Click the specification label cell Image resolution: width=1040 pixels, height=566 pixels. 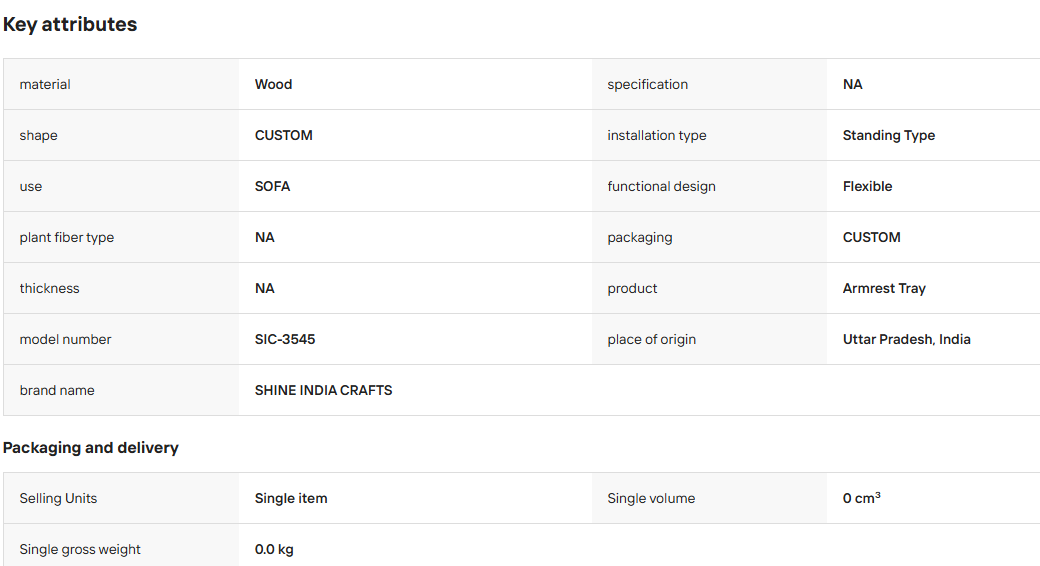coord(709,84)
